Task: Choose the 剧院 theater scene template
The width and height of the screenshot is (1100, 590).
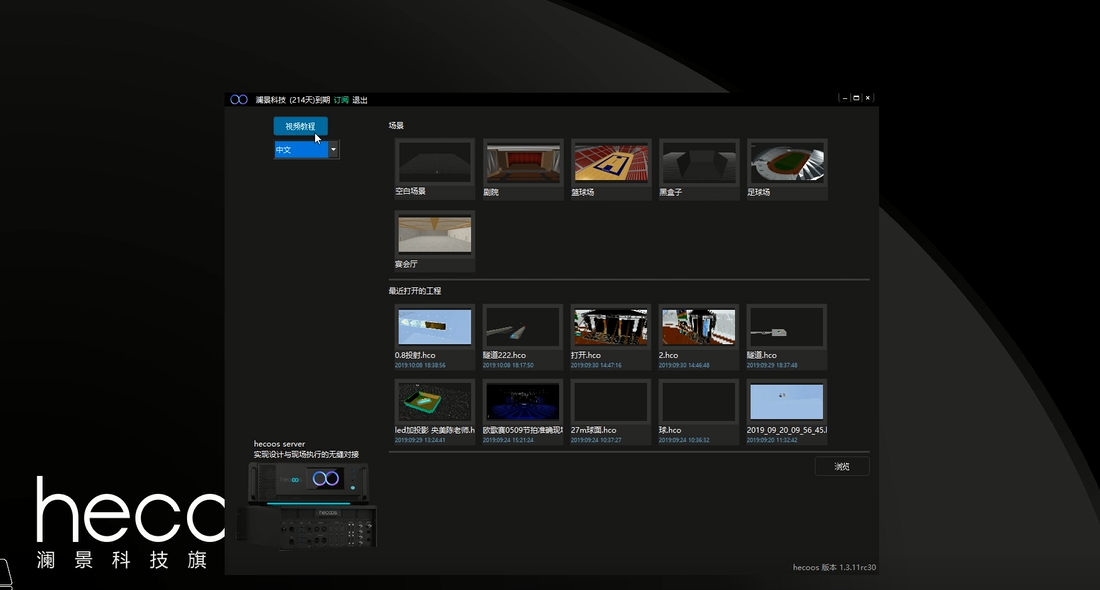Action: click(523, 169)
